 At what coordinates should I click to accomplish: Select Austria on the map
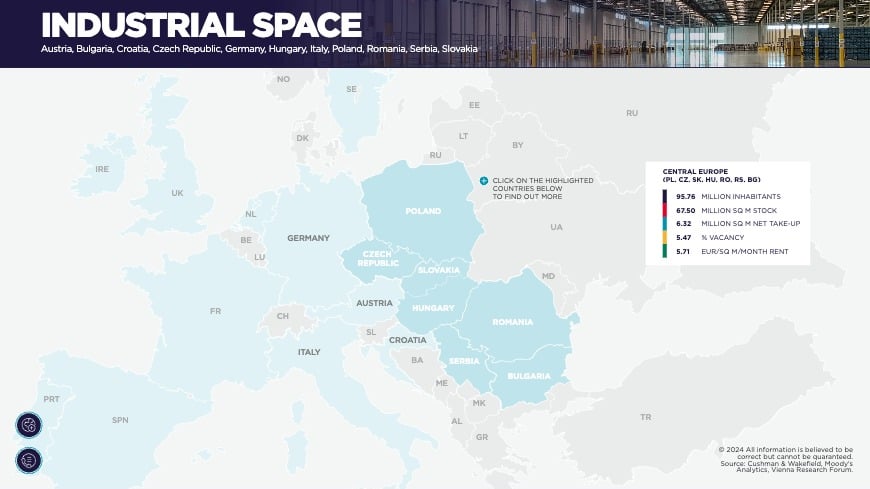[x=375, y=303]
